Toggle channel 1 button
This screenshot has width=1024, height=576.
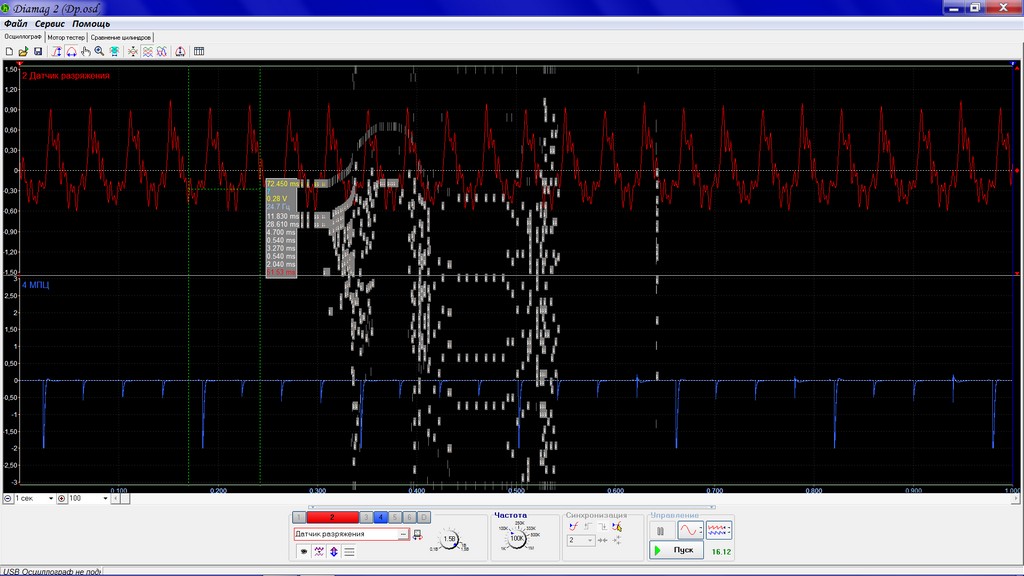pos(299,517)
